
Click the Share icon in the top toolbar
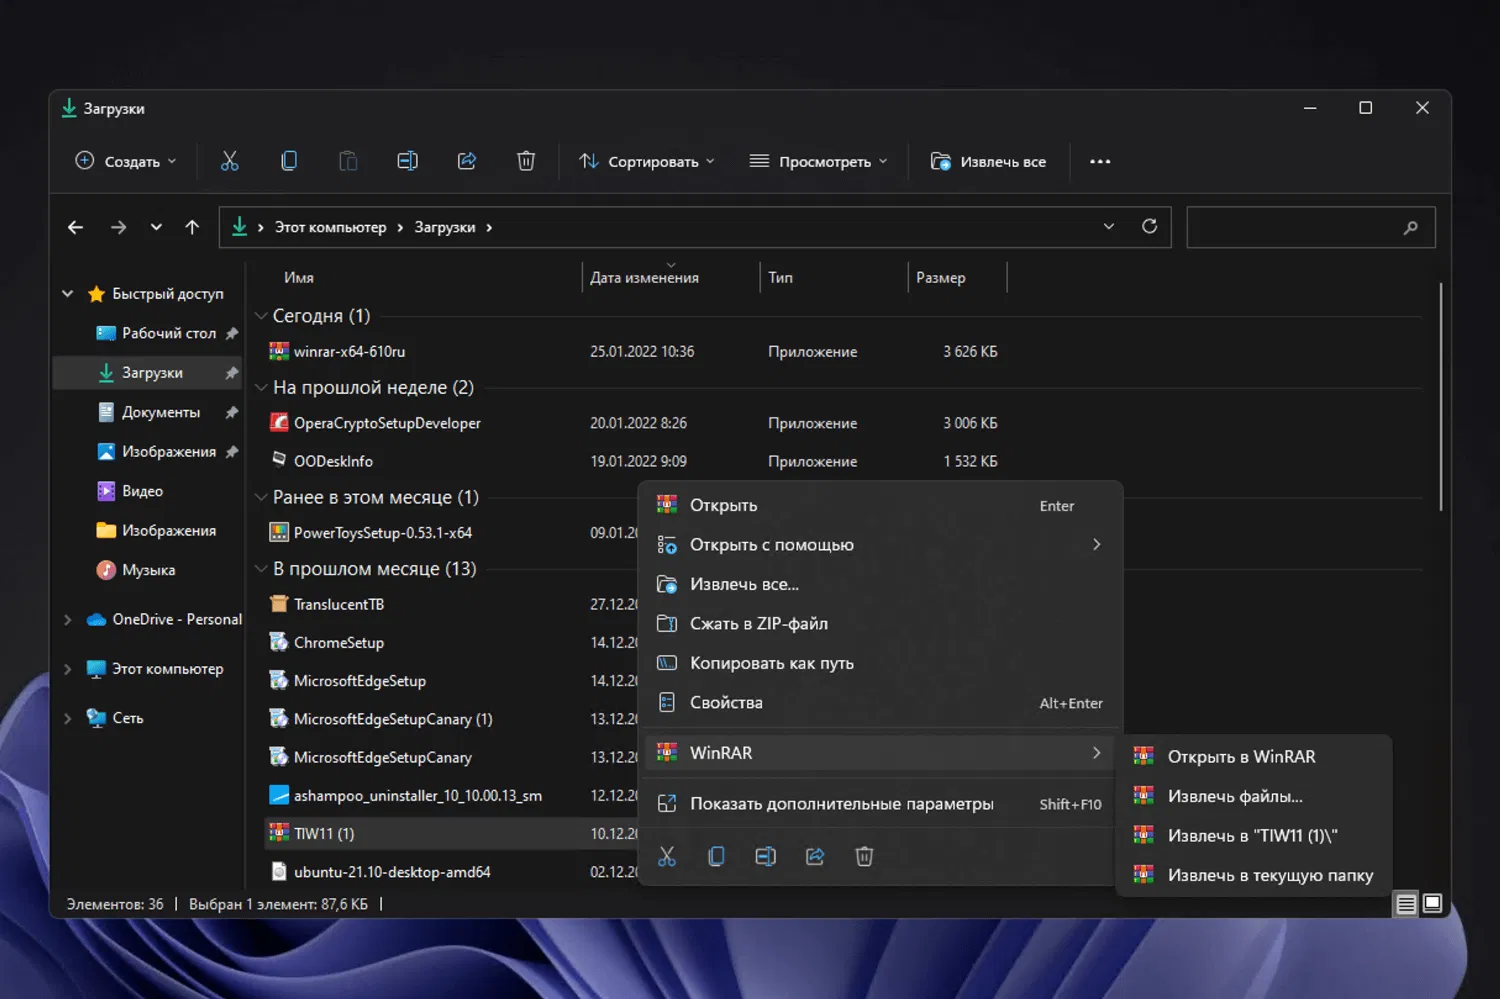(x=467, y=161)
